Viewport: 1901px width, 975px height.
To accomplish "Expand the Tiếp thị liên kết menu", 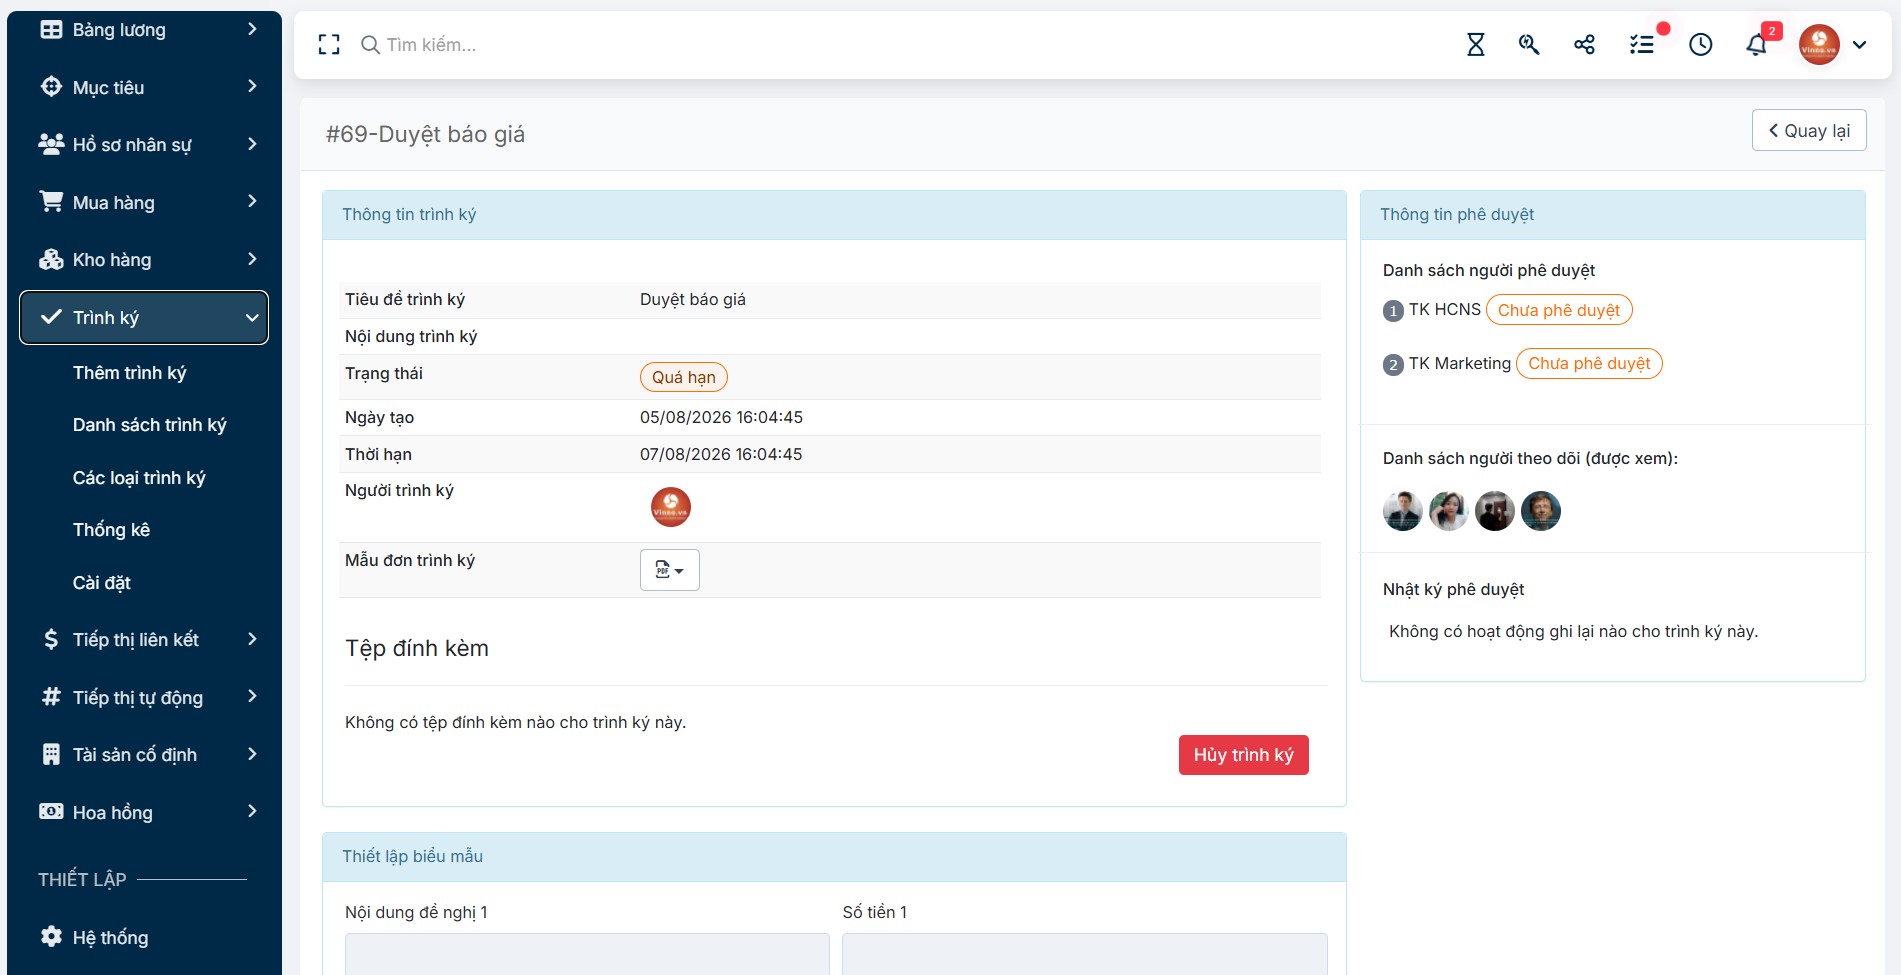I will pos(144,640).
